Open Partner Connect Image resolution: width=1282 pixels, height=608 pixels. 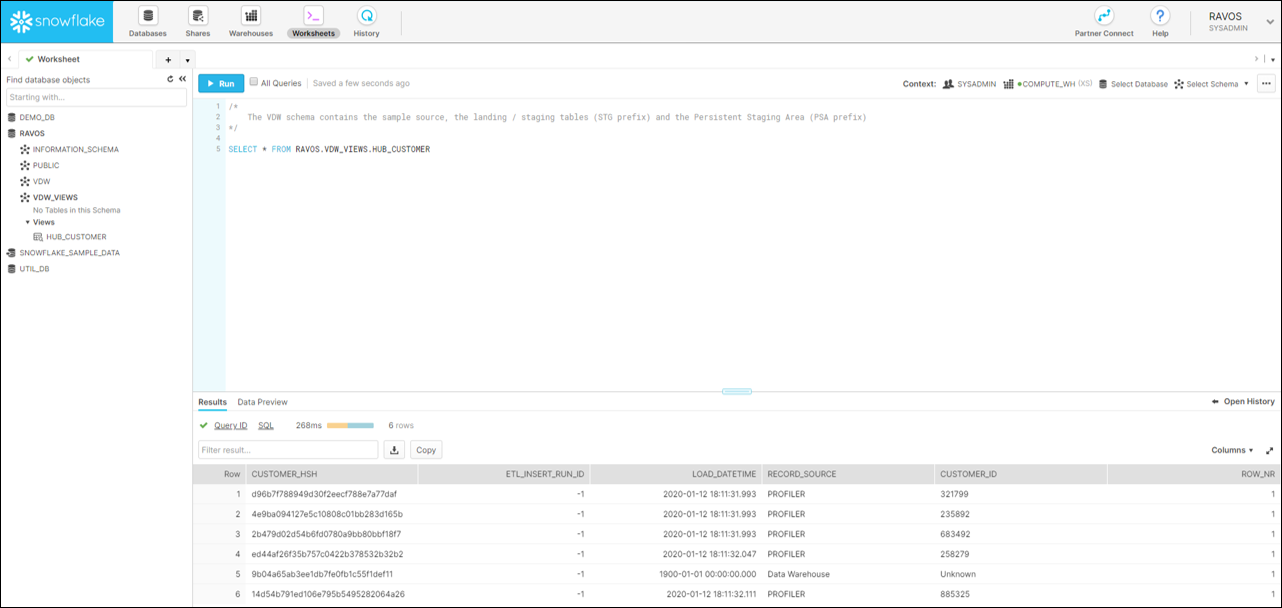pos(1103,21)
